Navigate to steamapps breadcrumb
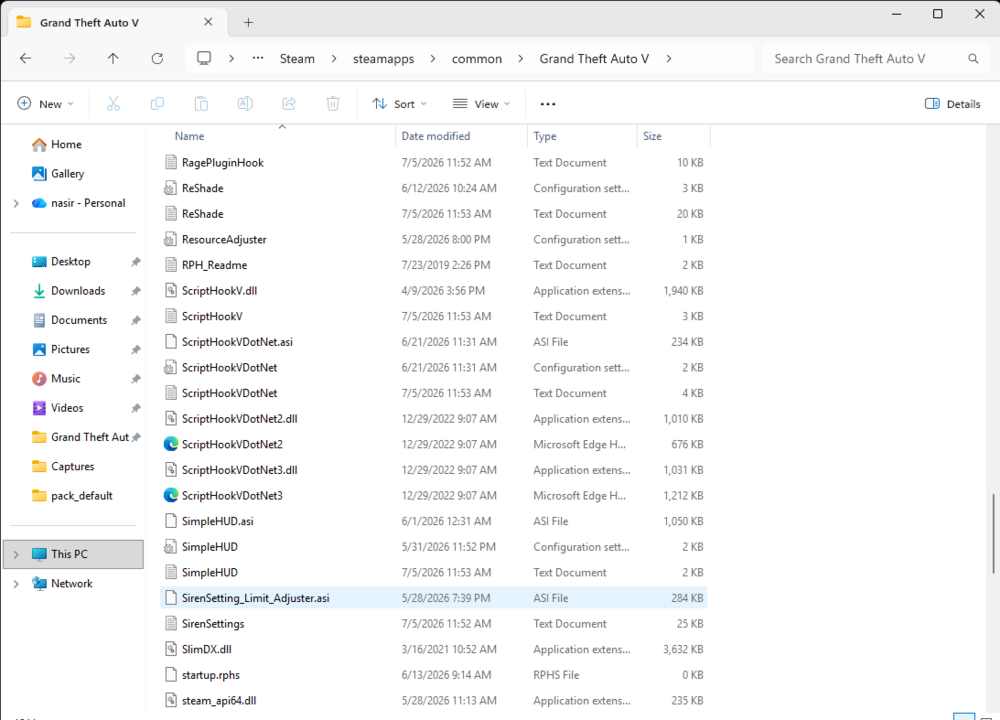1000x720 pixels. click(383, 59)
